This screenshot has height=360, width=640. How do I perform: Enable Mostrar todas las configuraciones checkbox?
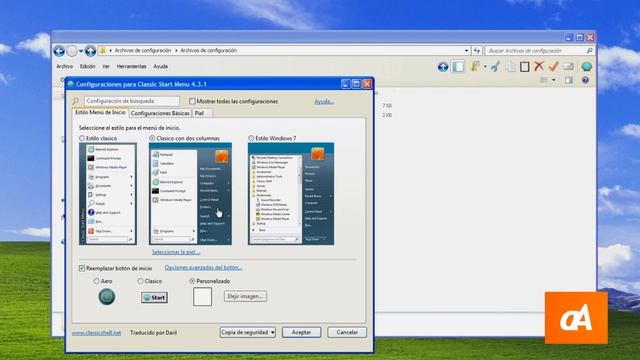[192, 101]
